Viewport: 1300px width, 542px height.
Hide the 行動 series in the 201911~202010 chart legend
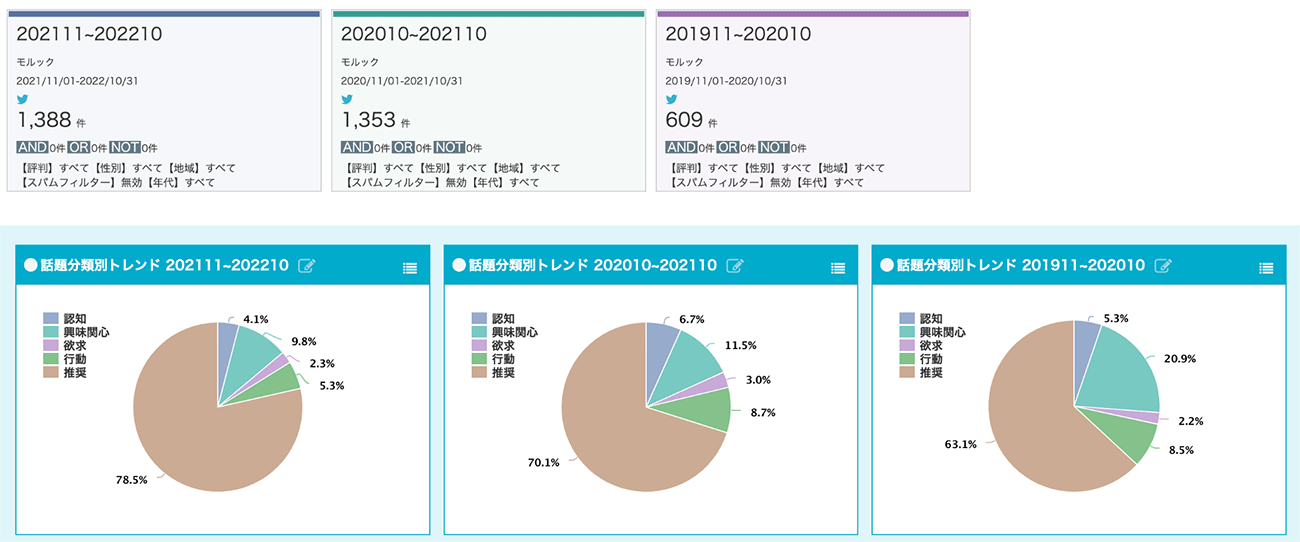tap(930, 358)
